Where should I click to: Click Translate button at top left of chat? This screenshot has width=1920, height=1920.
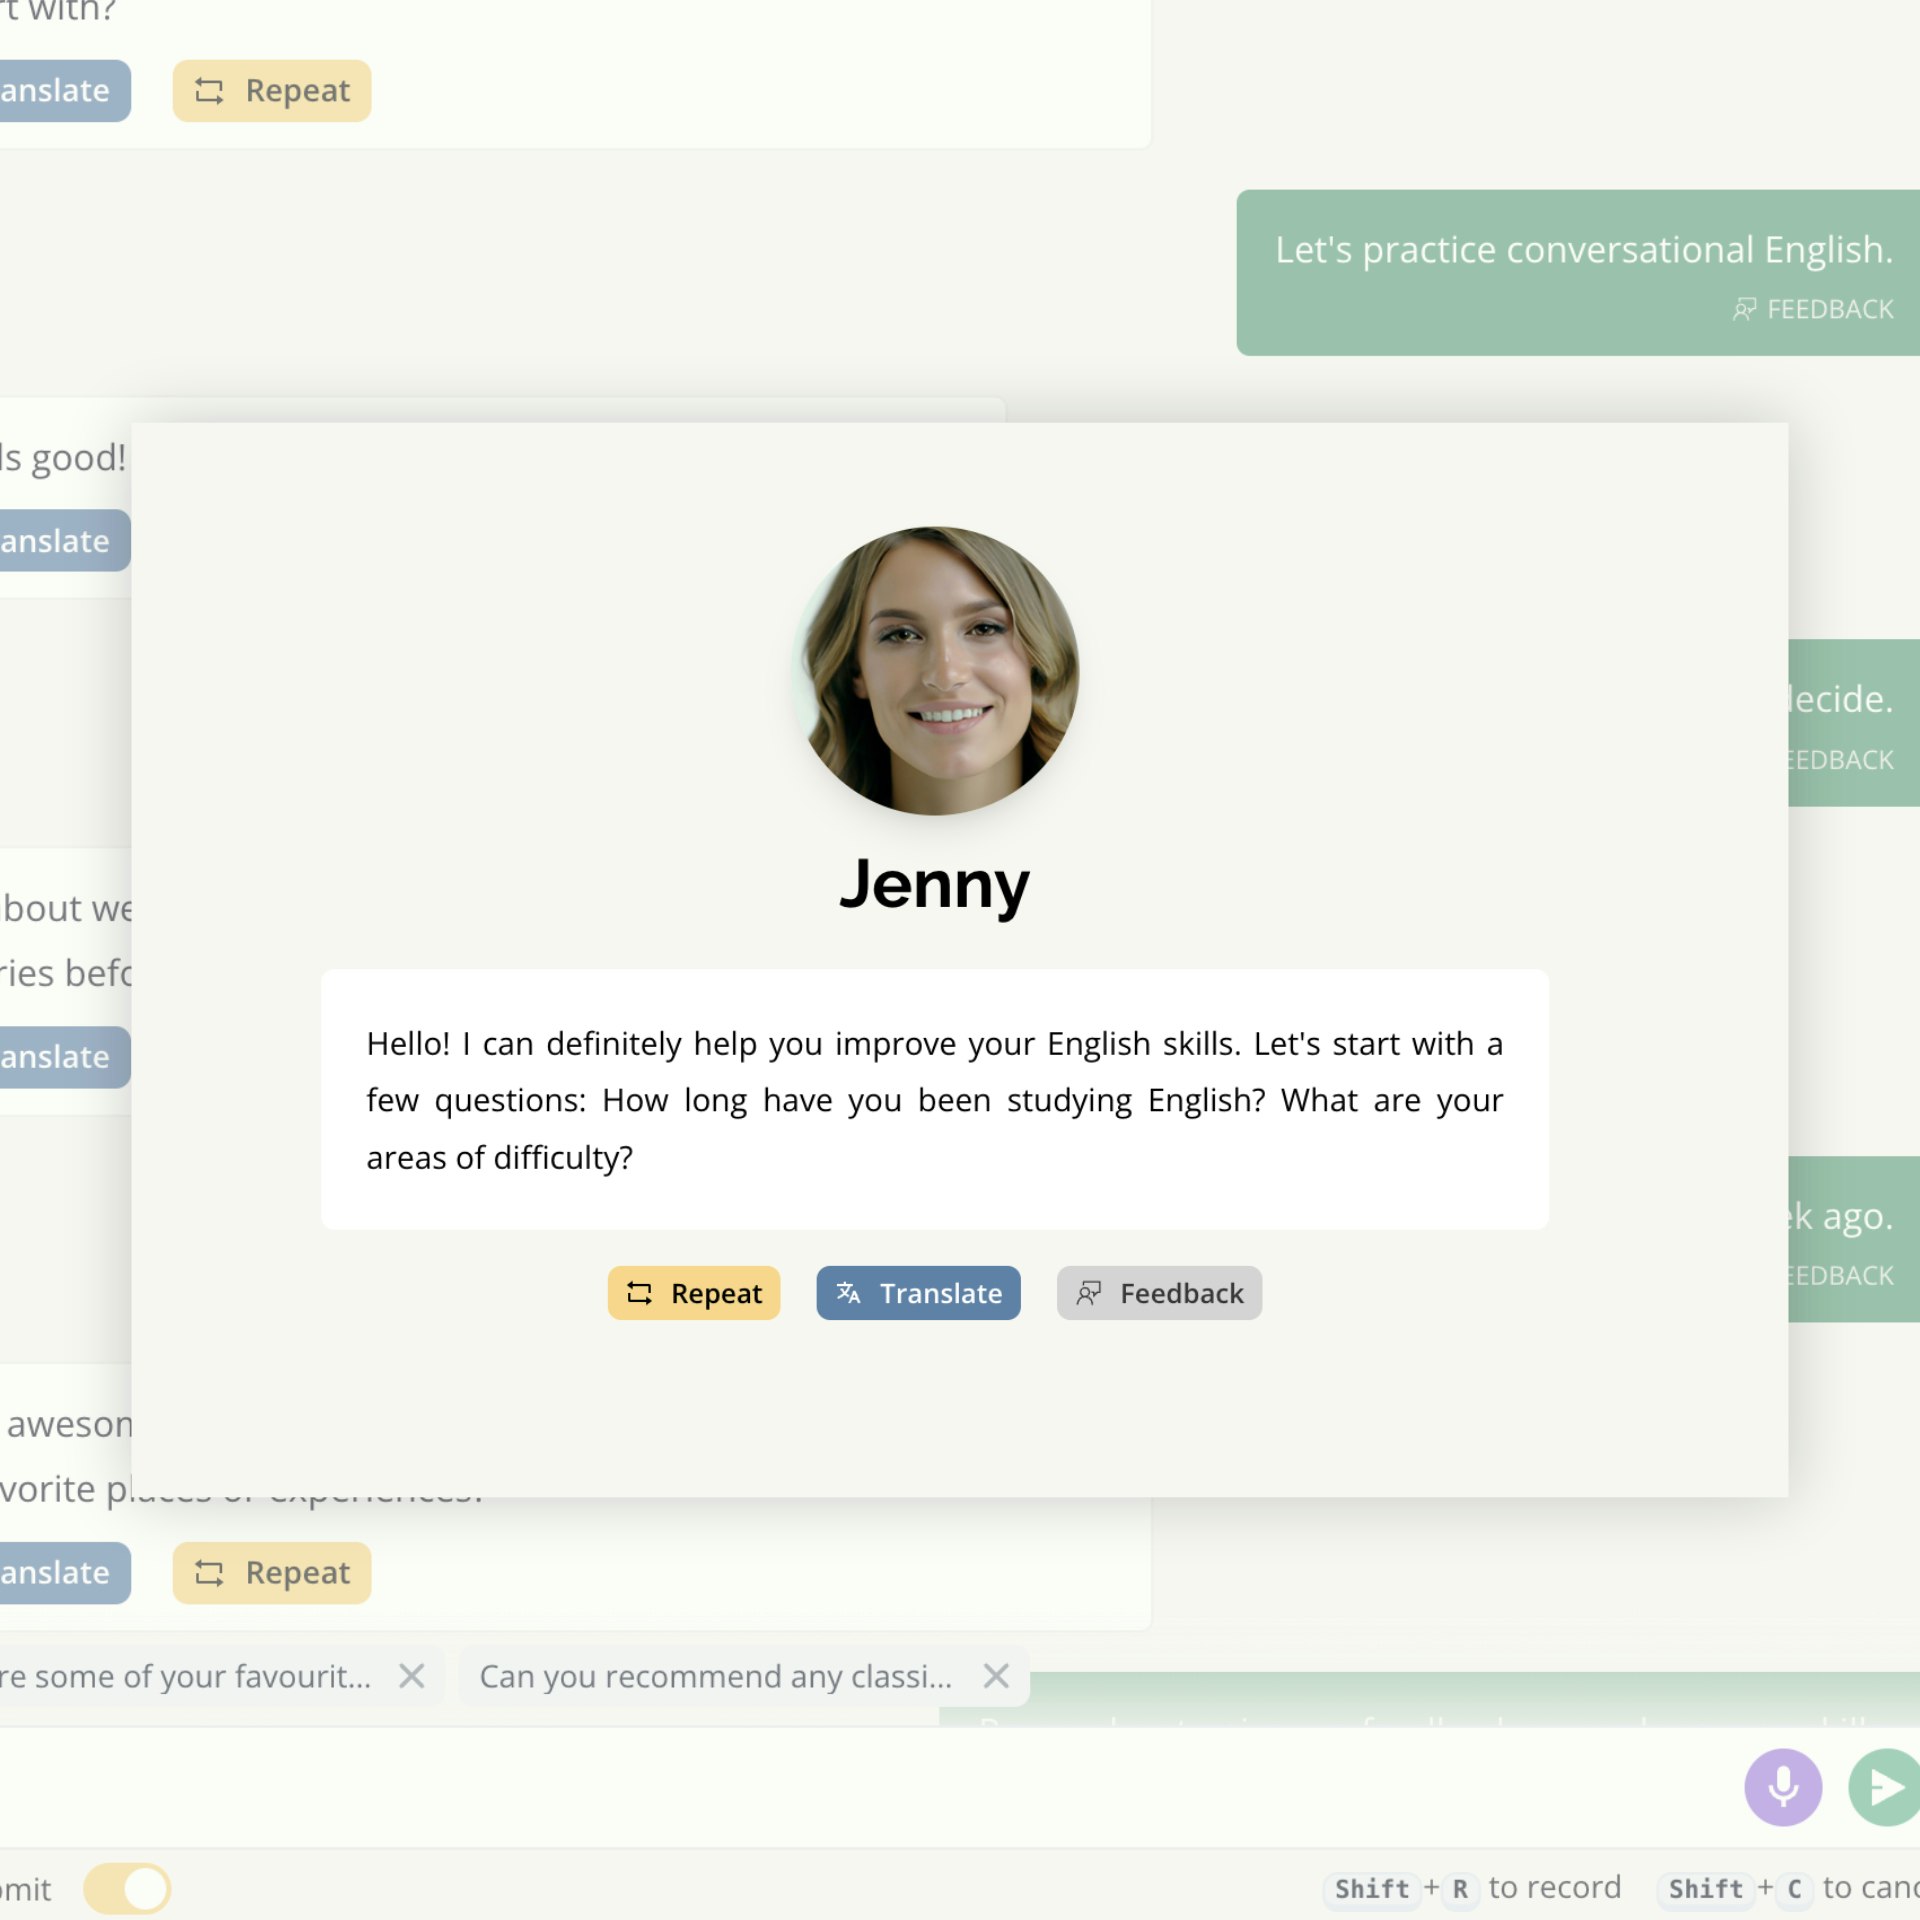point(60,91)
